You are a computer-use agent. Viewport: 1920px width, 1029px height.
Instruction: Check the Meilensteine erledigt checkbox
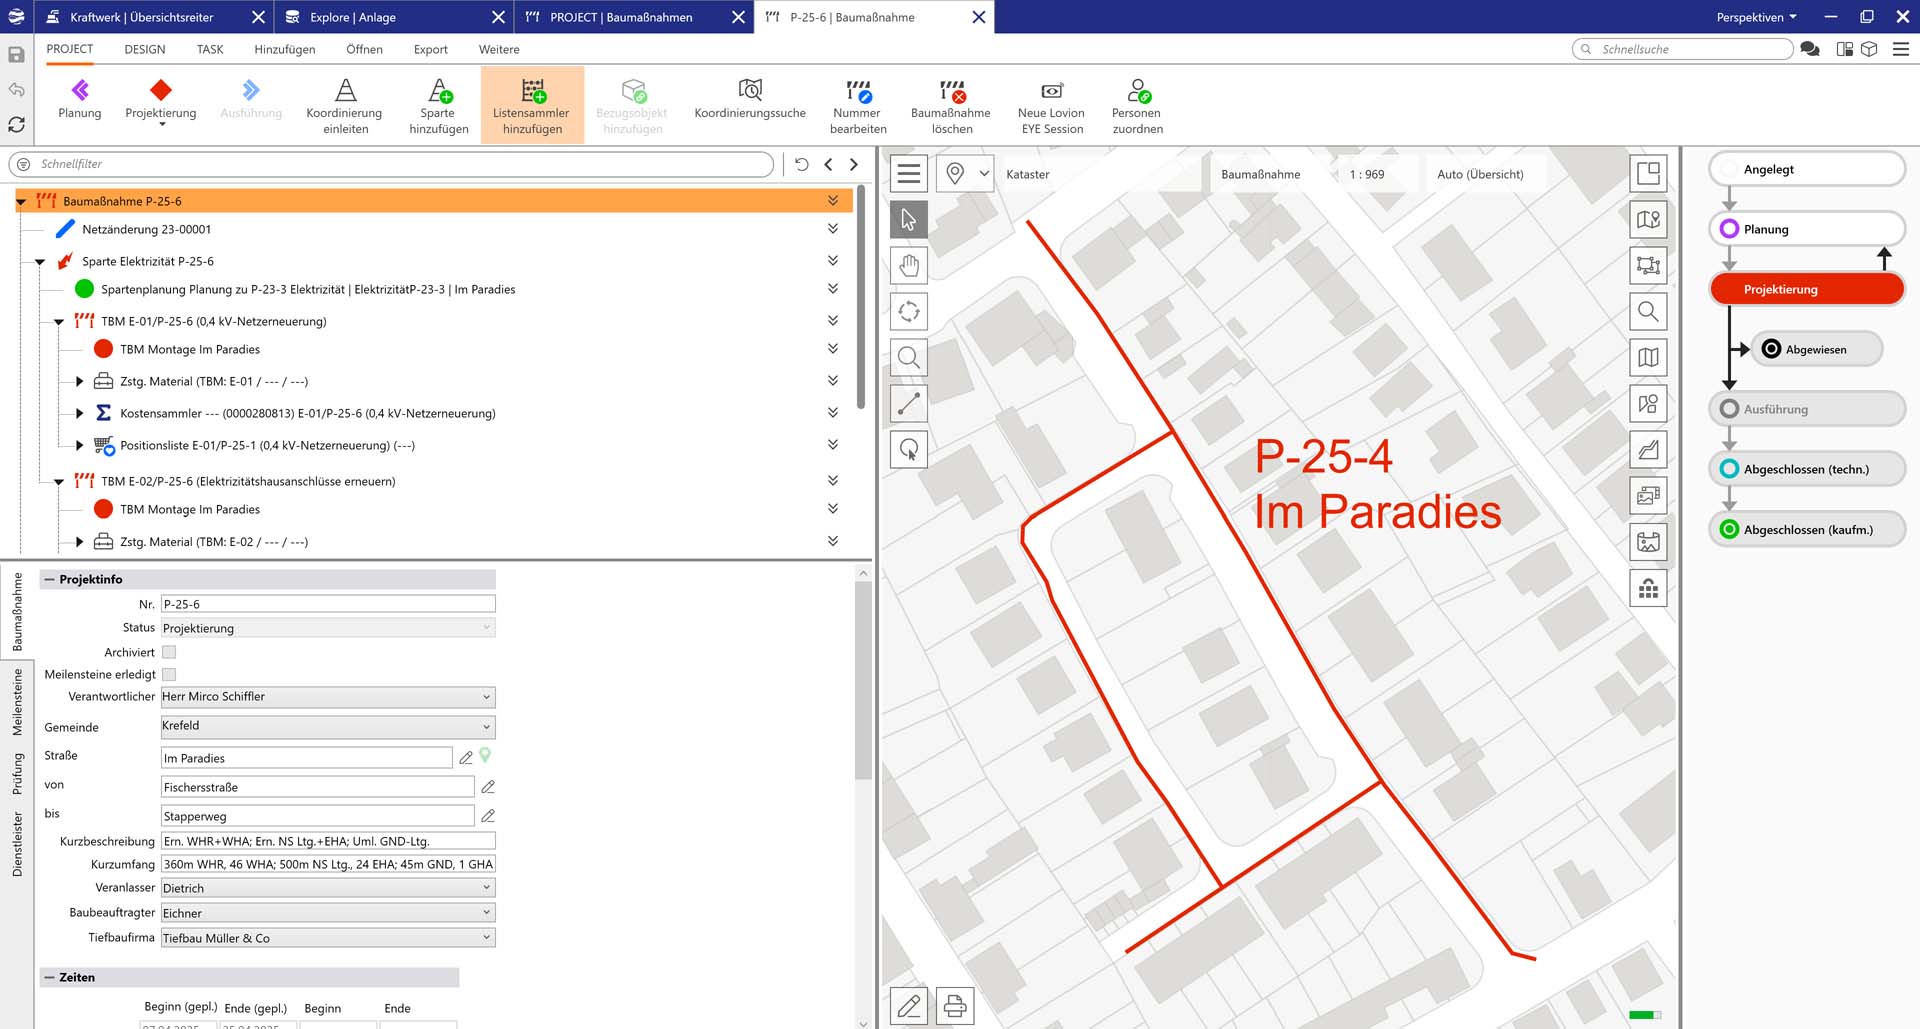[x=169, y=675]
